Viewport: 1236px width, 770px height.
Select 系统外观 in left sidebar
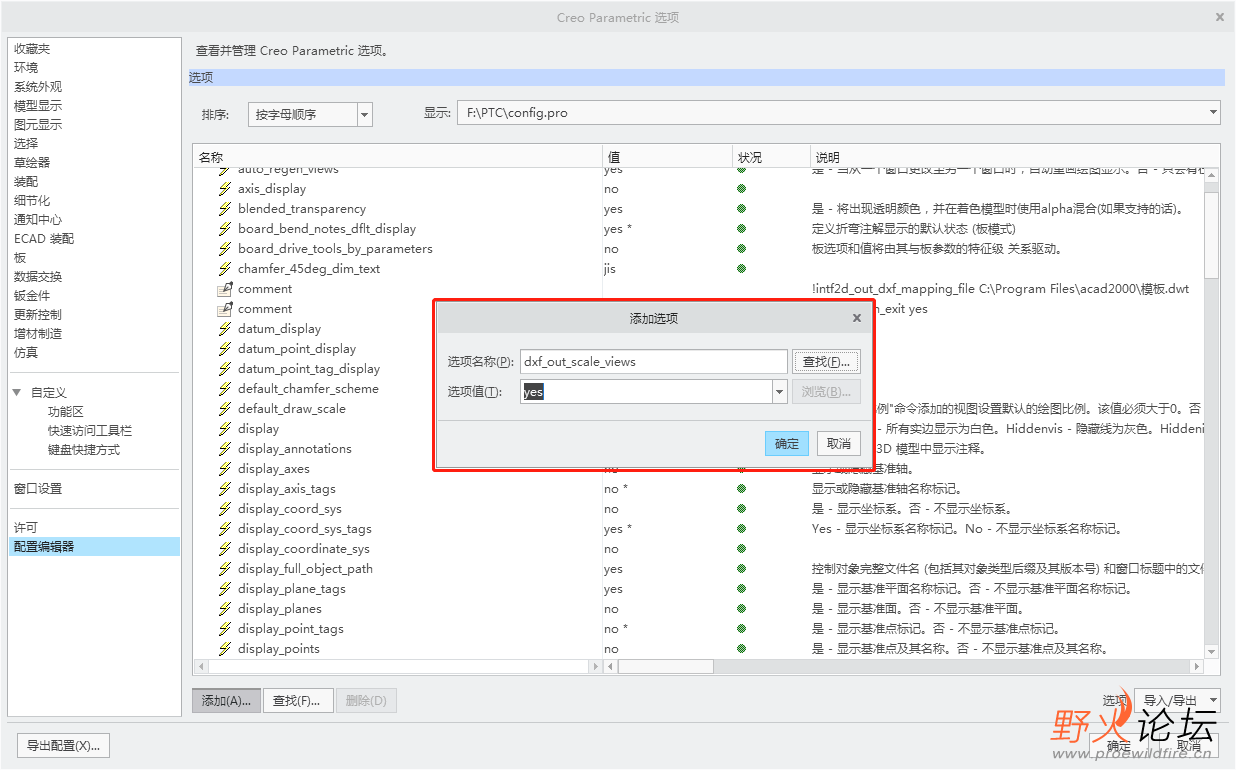(x=38, y=87)
